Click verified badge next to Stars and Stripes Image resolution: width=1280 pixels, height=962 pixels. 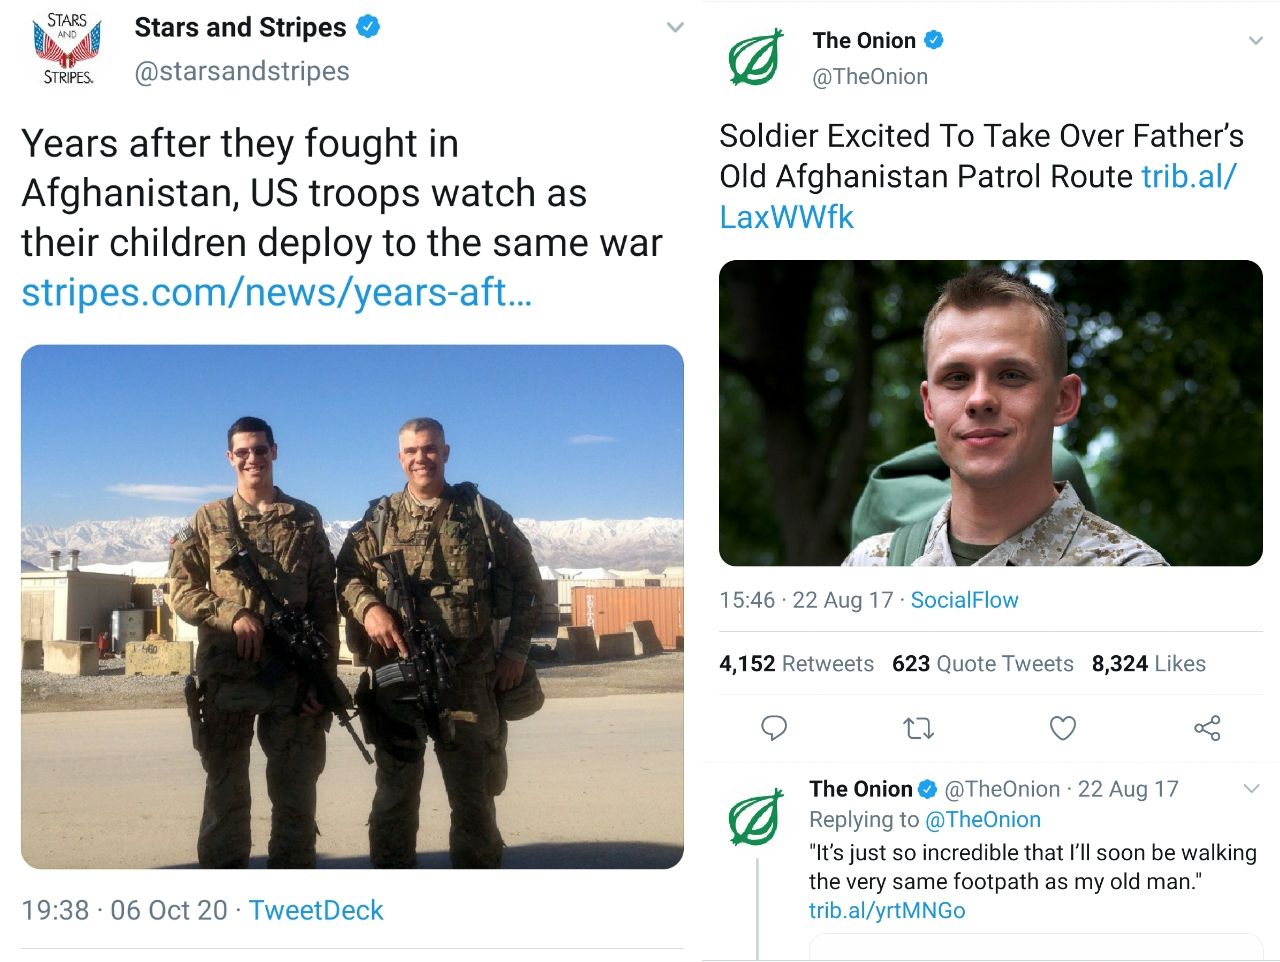[368, 28]
